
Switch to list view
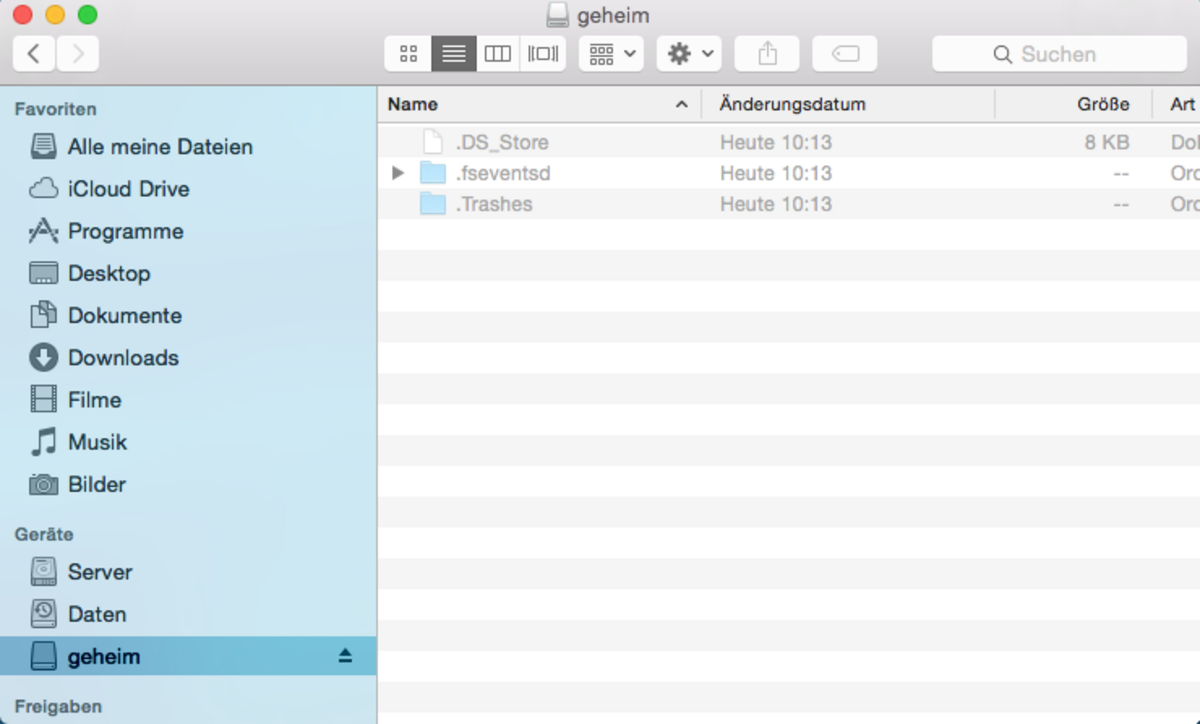pyautogui.click(x=453, y=54)
